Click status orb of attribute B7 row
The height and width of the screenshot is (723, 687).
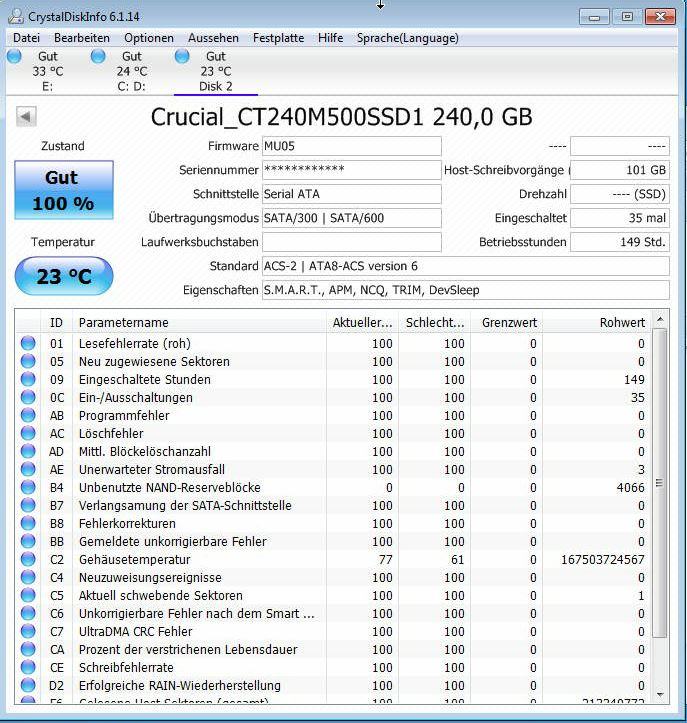pos(28,505)
